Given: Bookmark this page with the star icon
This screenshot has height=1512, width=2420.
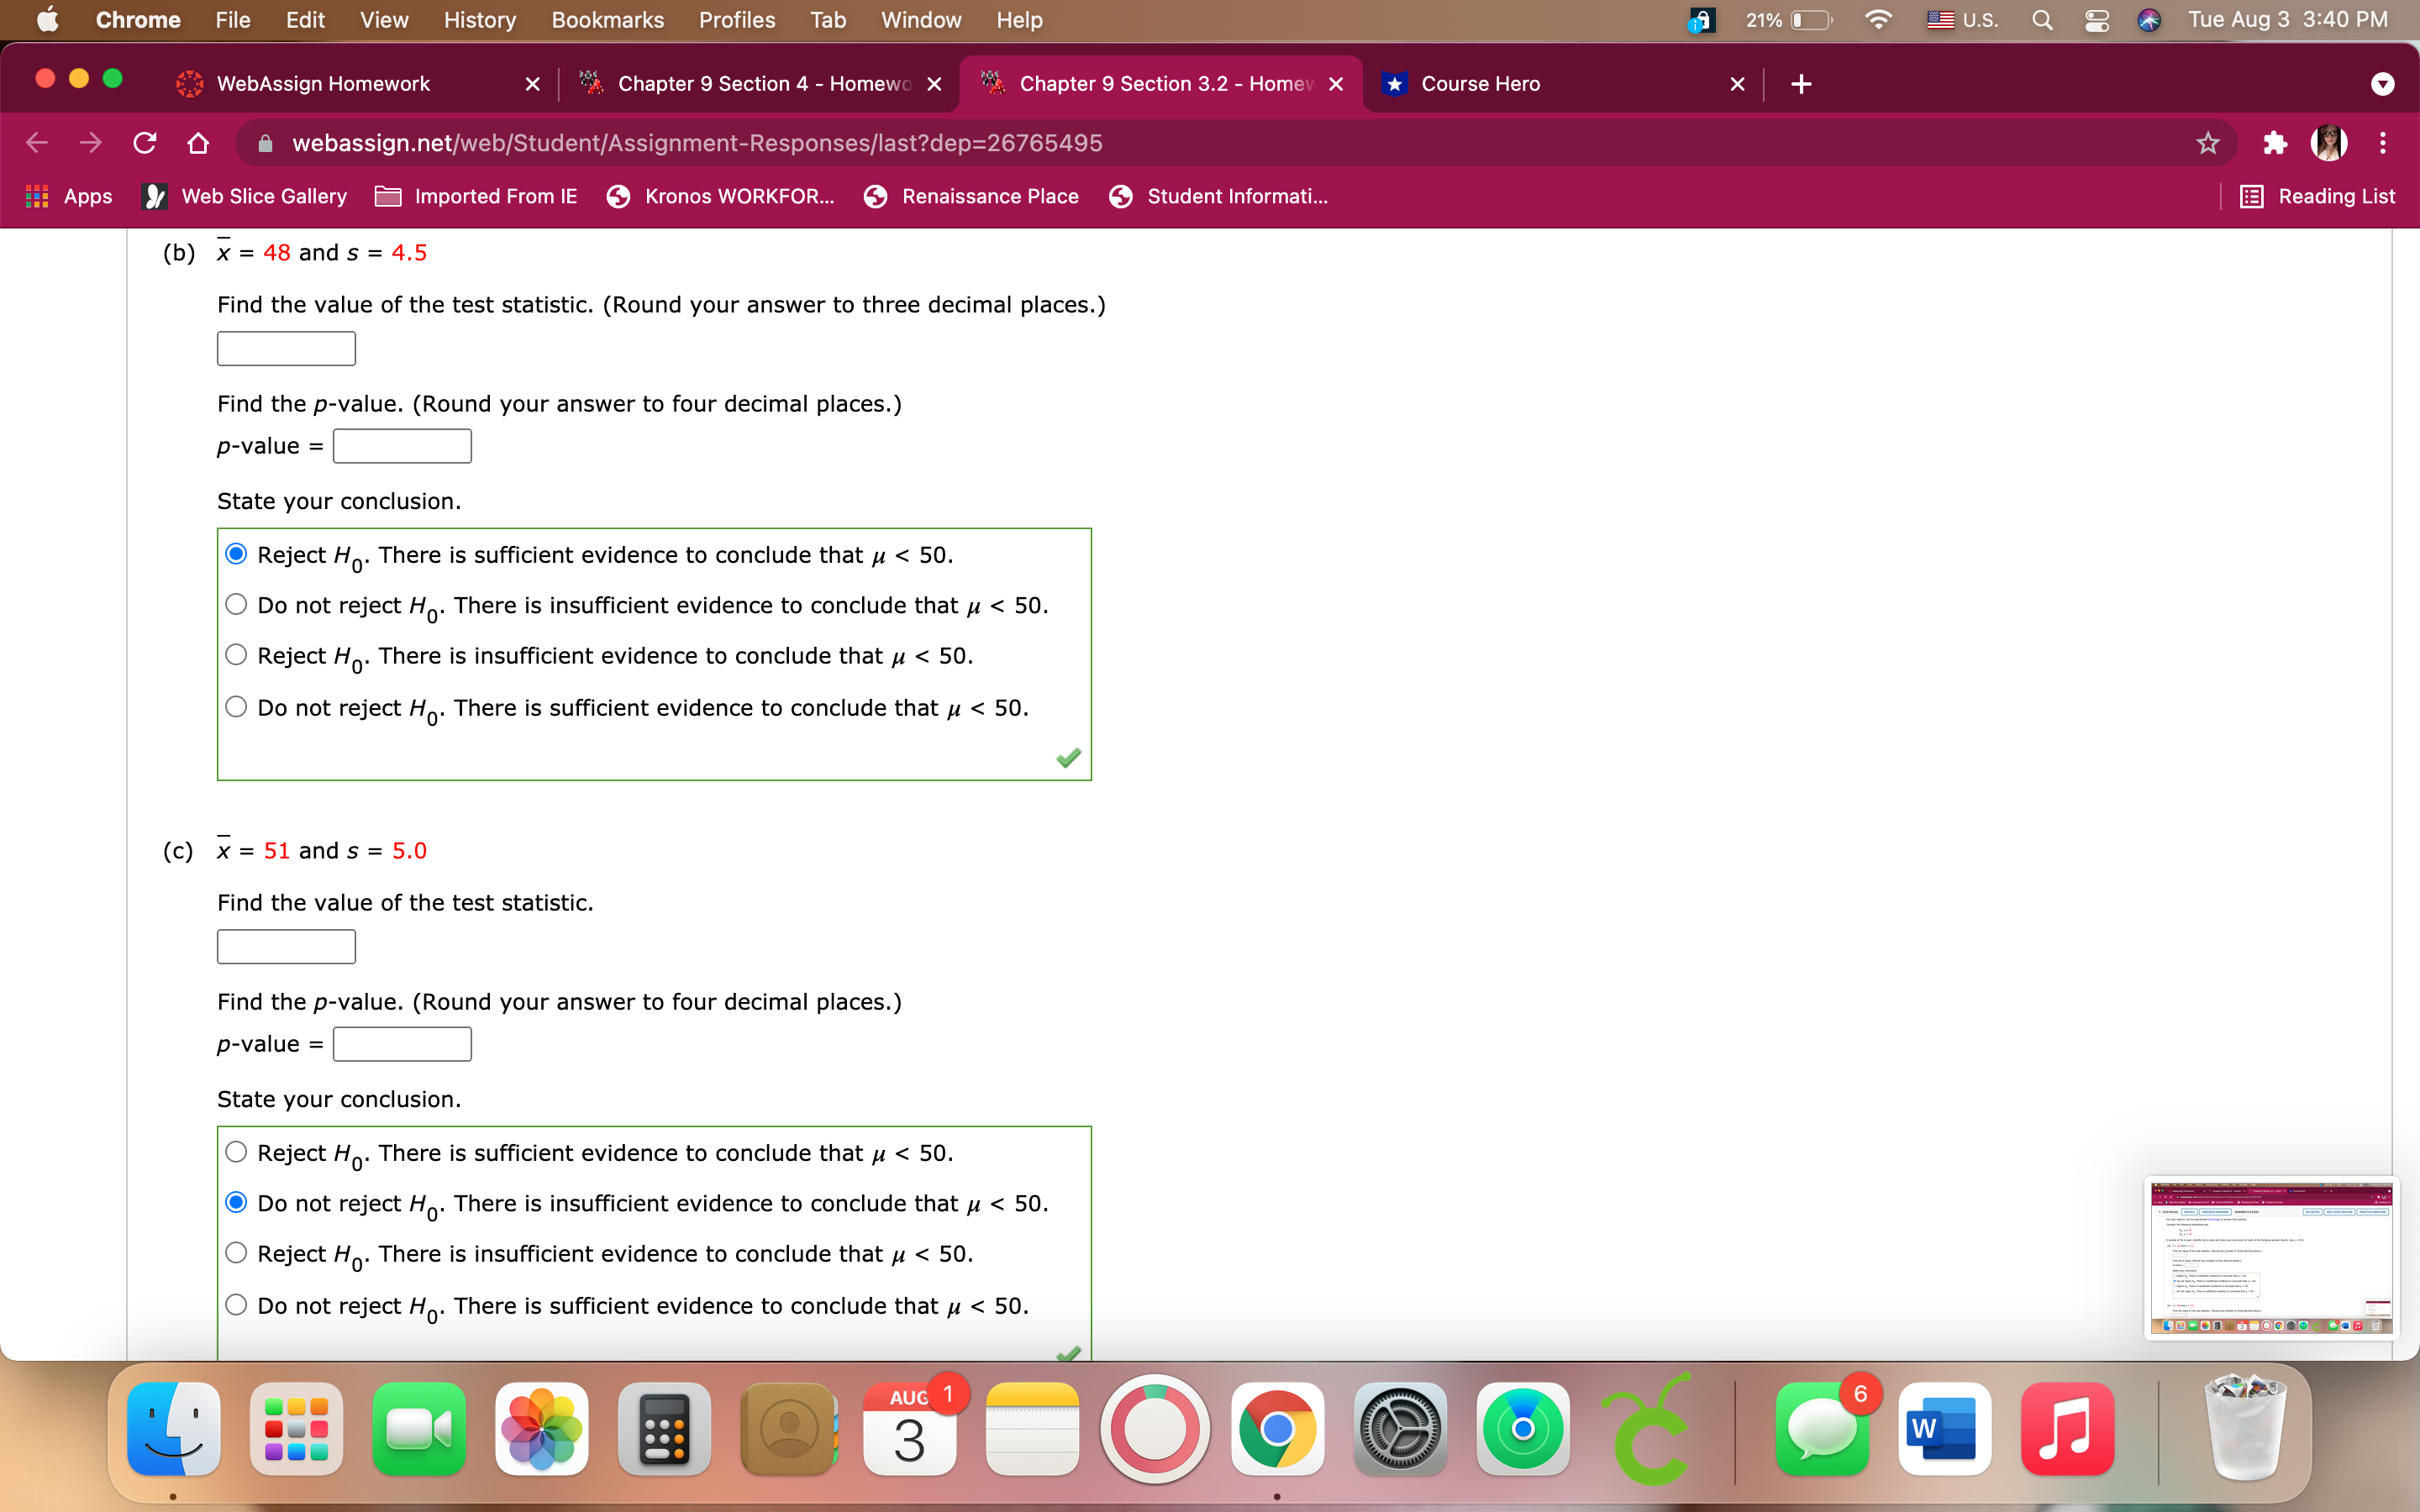Looking at the screenshot, I should (x=2207, y=142).
